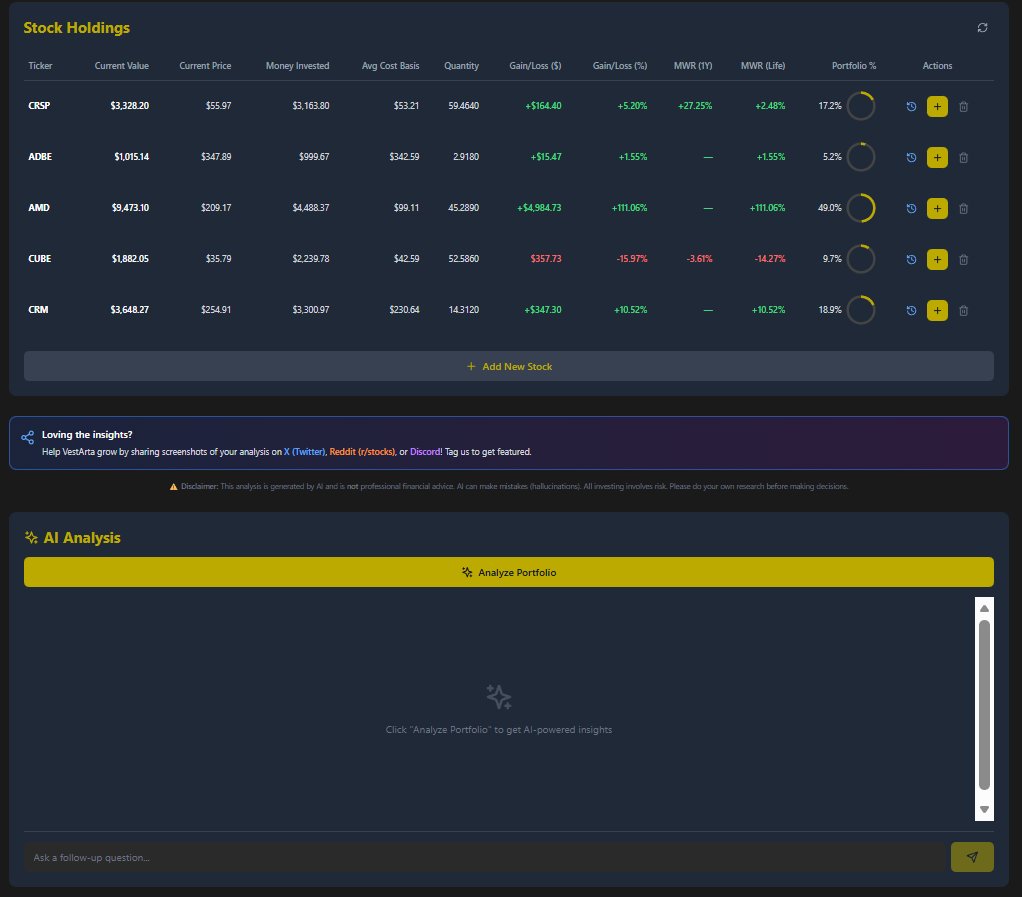Click AMD current value $9,473.10
Viewport: 1022px width, 897px height.
pos(130,207)
